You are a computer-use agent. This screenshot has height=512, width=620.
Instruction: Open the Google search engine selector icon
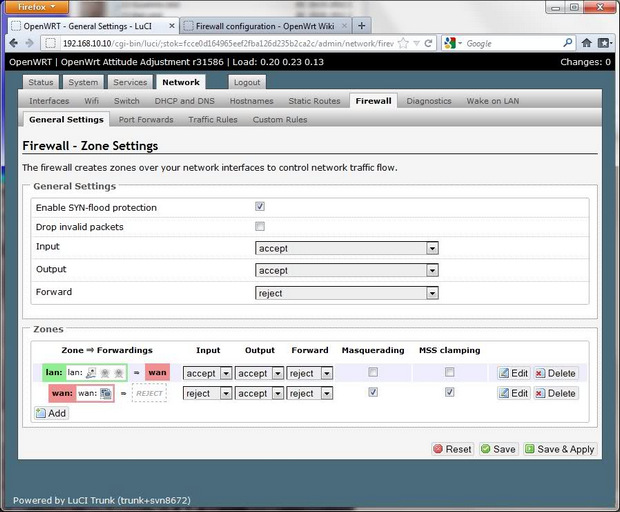(452, 43)
